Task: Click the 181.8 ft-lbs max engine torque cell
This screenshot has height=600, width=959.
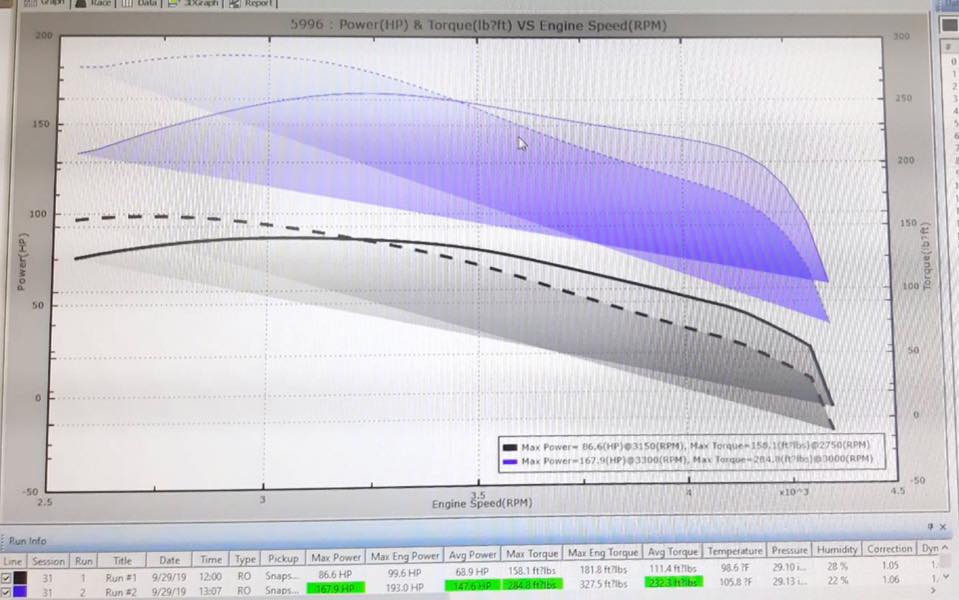Action: tap(602, 569)
